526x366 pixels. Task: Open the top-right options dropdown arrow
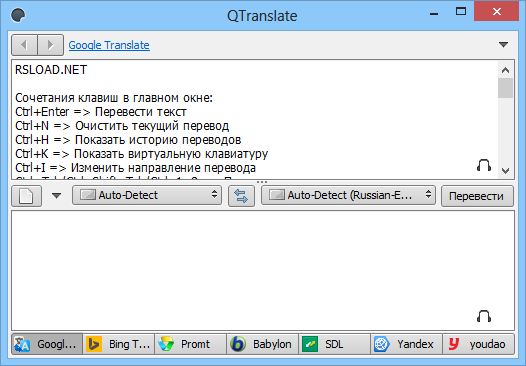click(x=503, y=45)
